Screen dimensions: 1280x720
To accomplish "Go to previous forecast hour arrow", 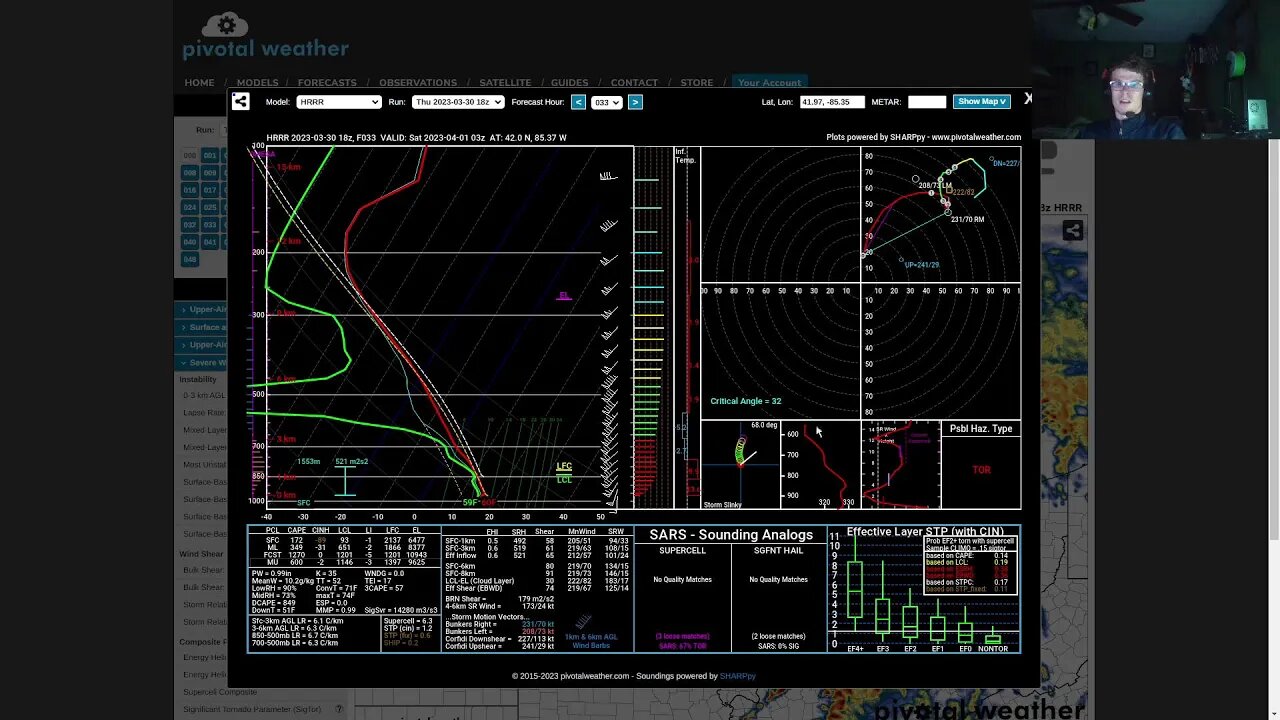I will pyautogui.click(x=578, y=101).
